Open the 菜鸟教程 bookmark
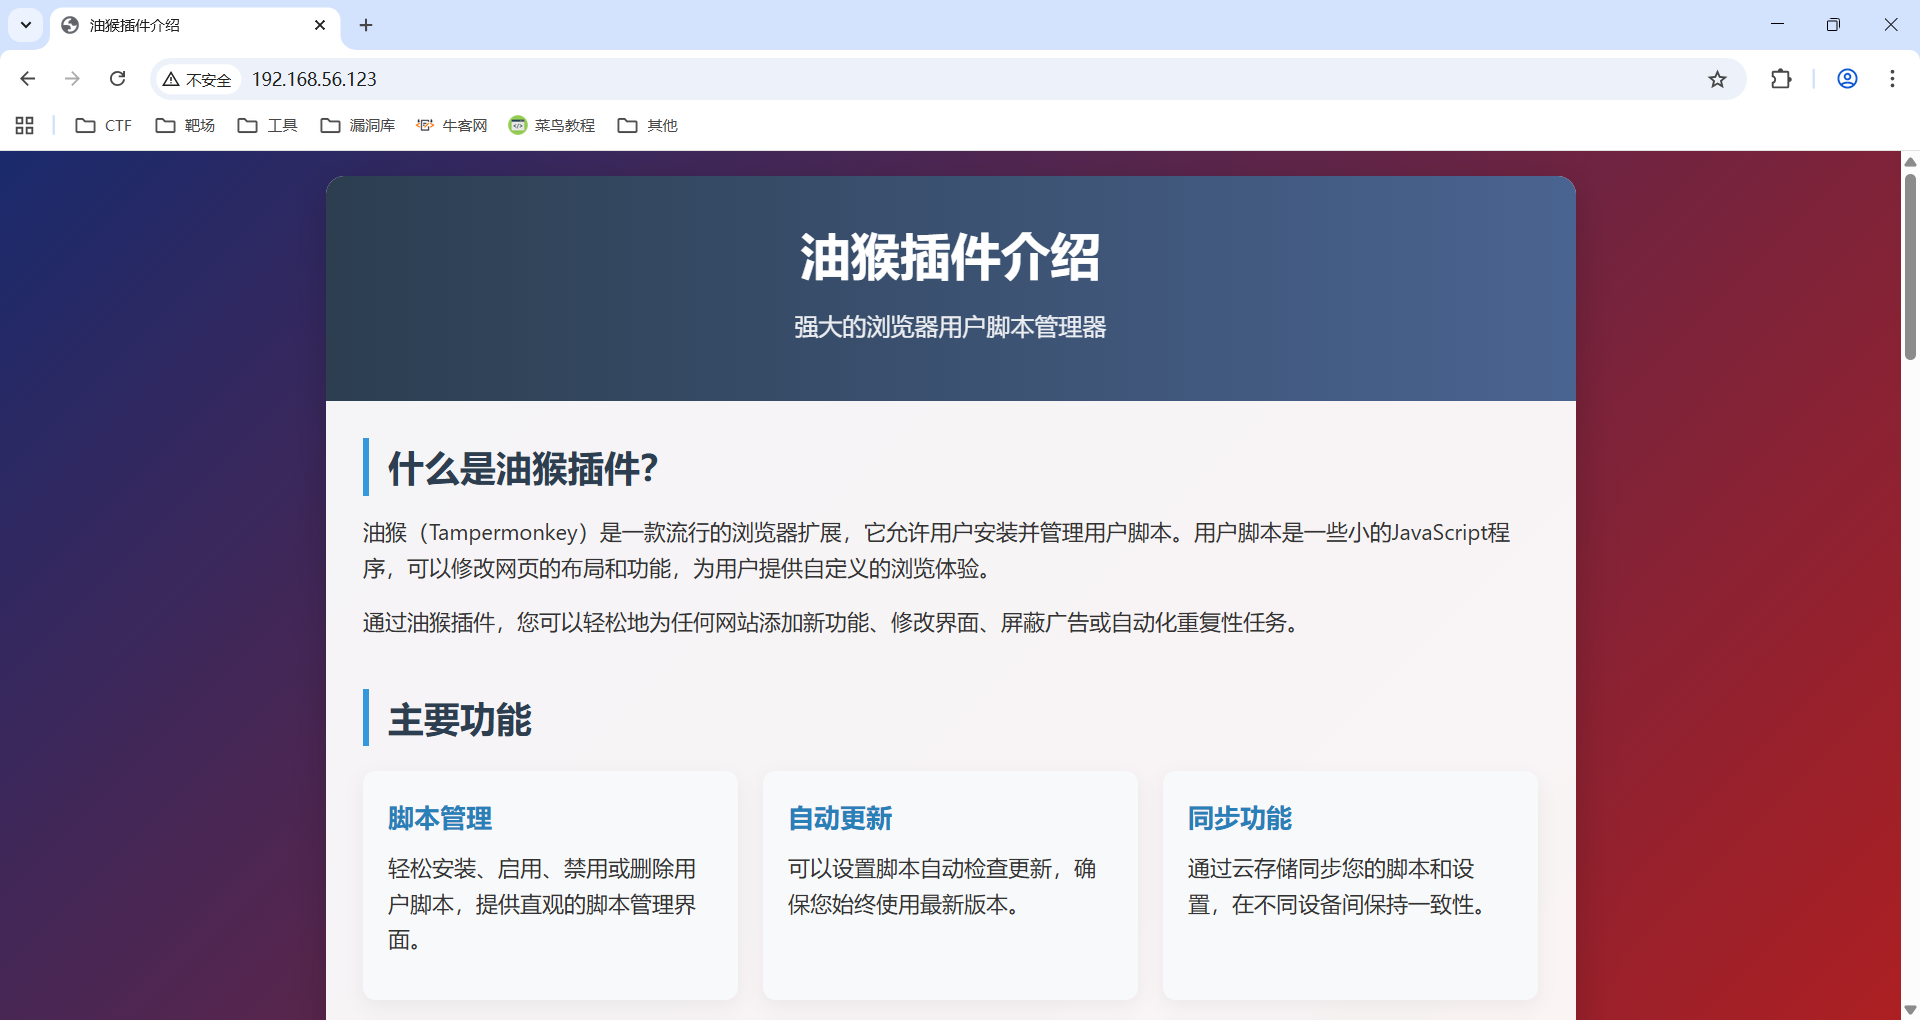 (x=552, y=125)
